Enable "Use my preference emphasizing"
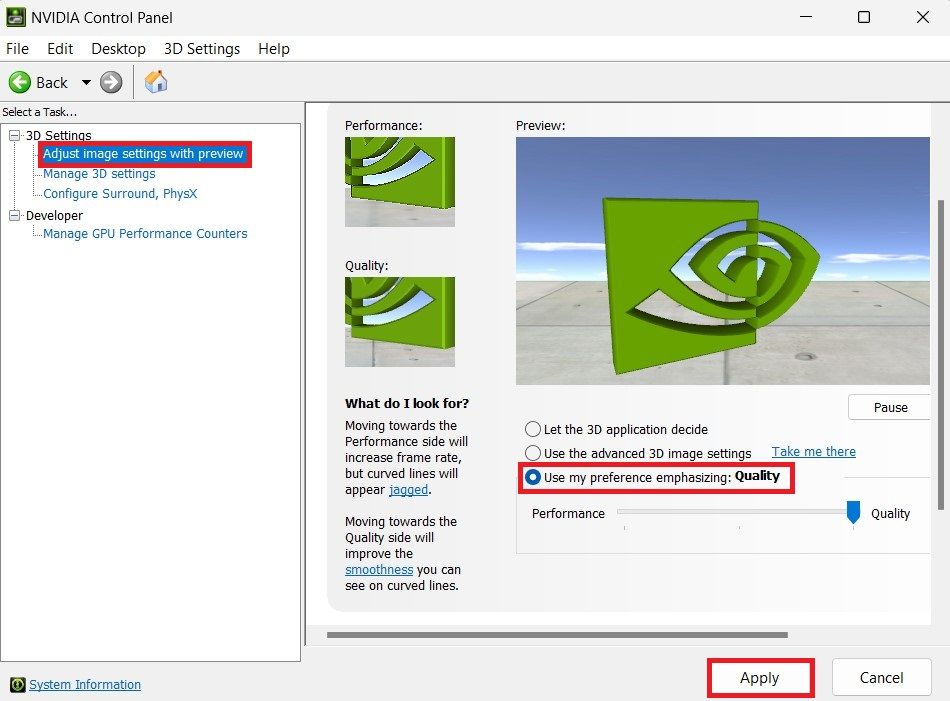The width and height of the screenshot is (950, 701). [x=532, y=477]
